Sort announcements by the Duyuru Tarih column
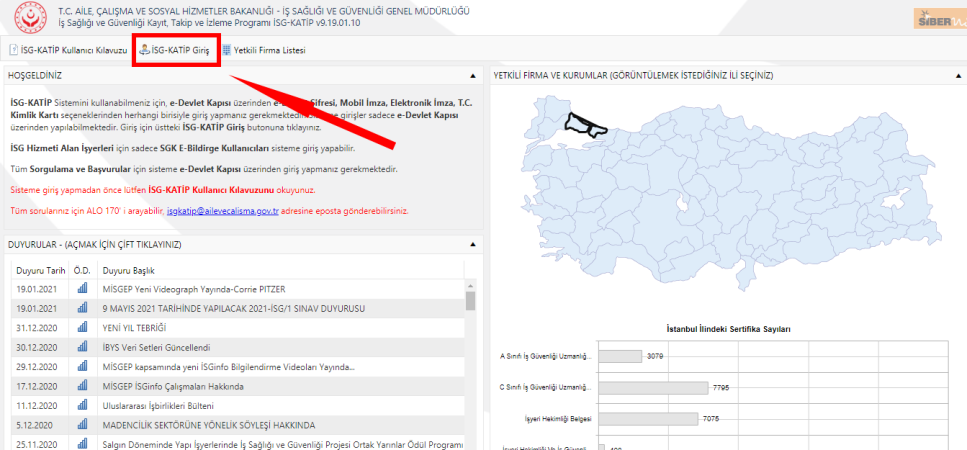Viewport: 967px width, 450px height. pyautogui.click(x=40, y=271)
